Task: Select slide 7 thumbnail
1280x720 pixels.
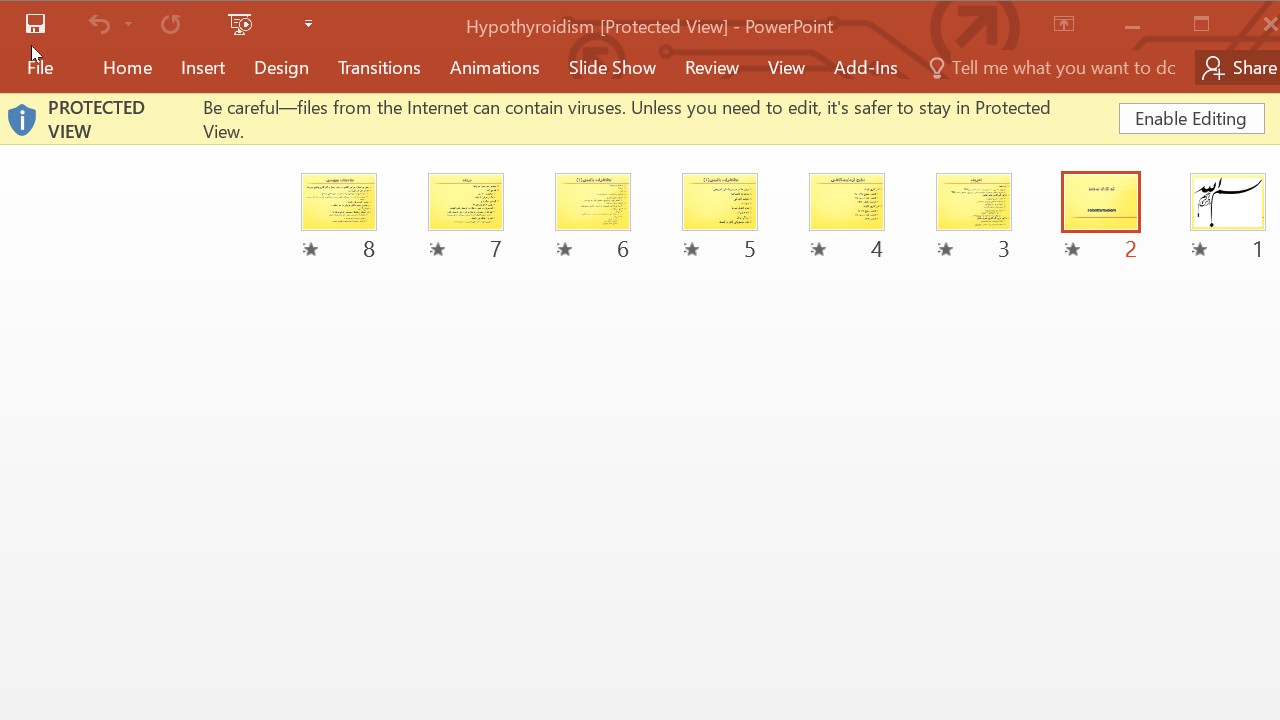Action: (465, 202)
